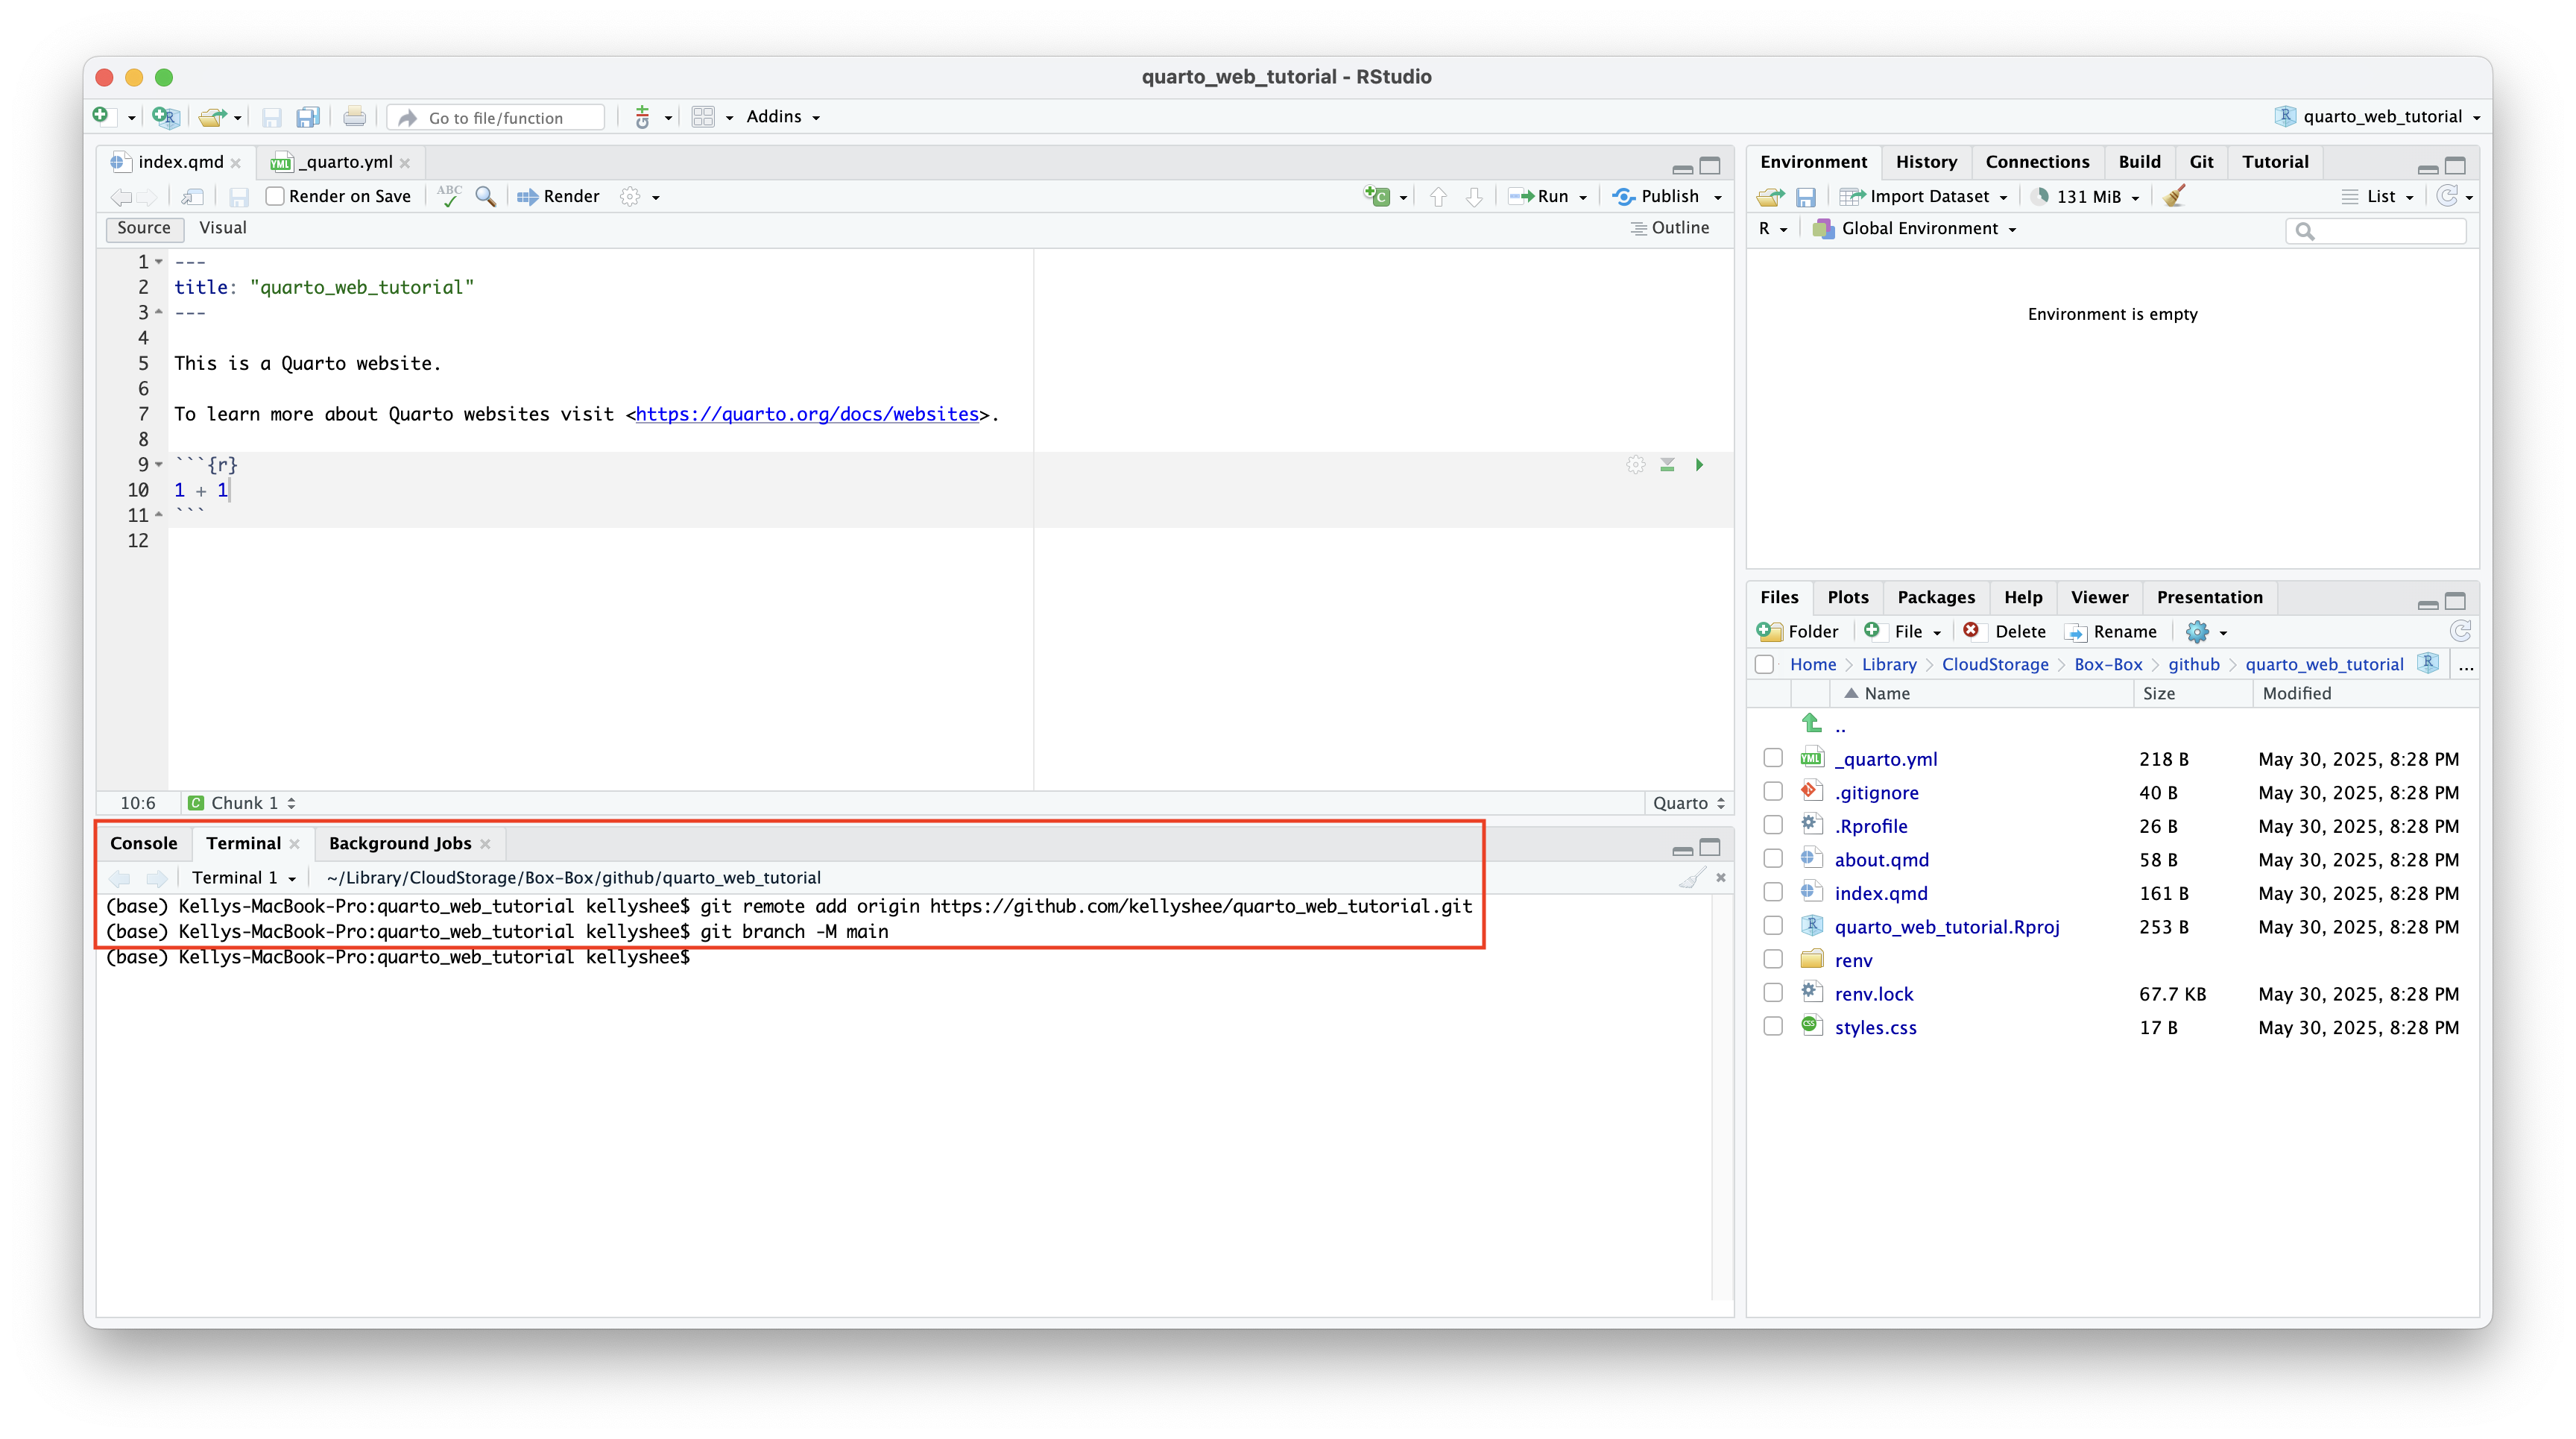Open the Global Environment dropdown
The width and height of the screenshot is (2576, 1439).
(1916, 229)
